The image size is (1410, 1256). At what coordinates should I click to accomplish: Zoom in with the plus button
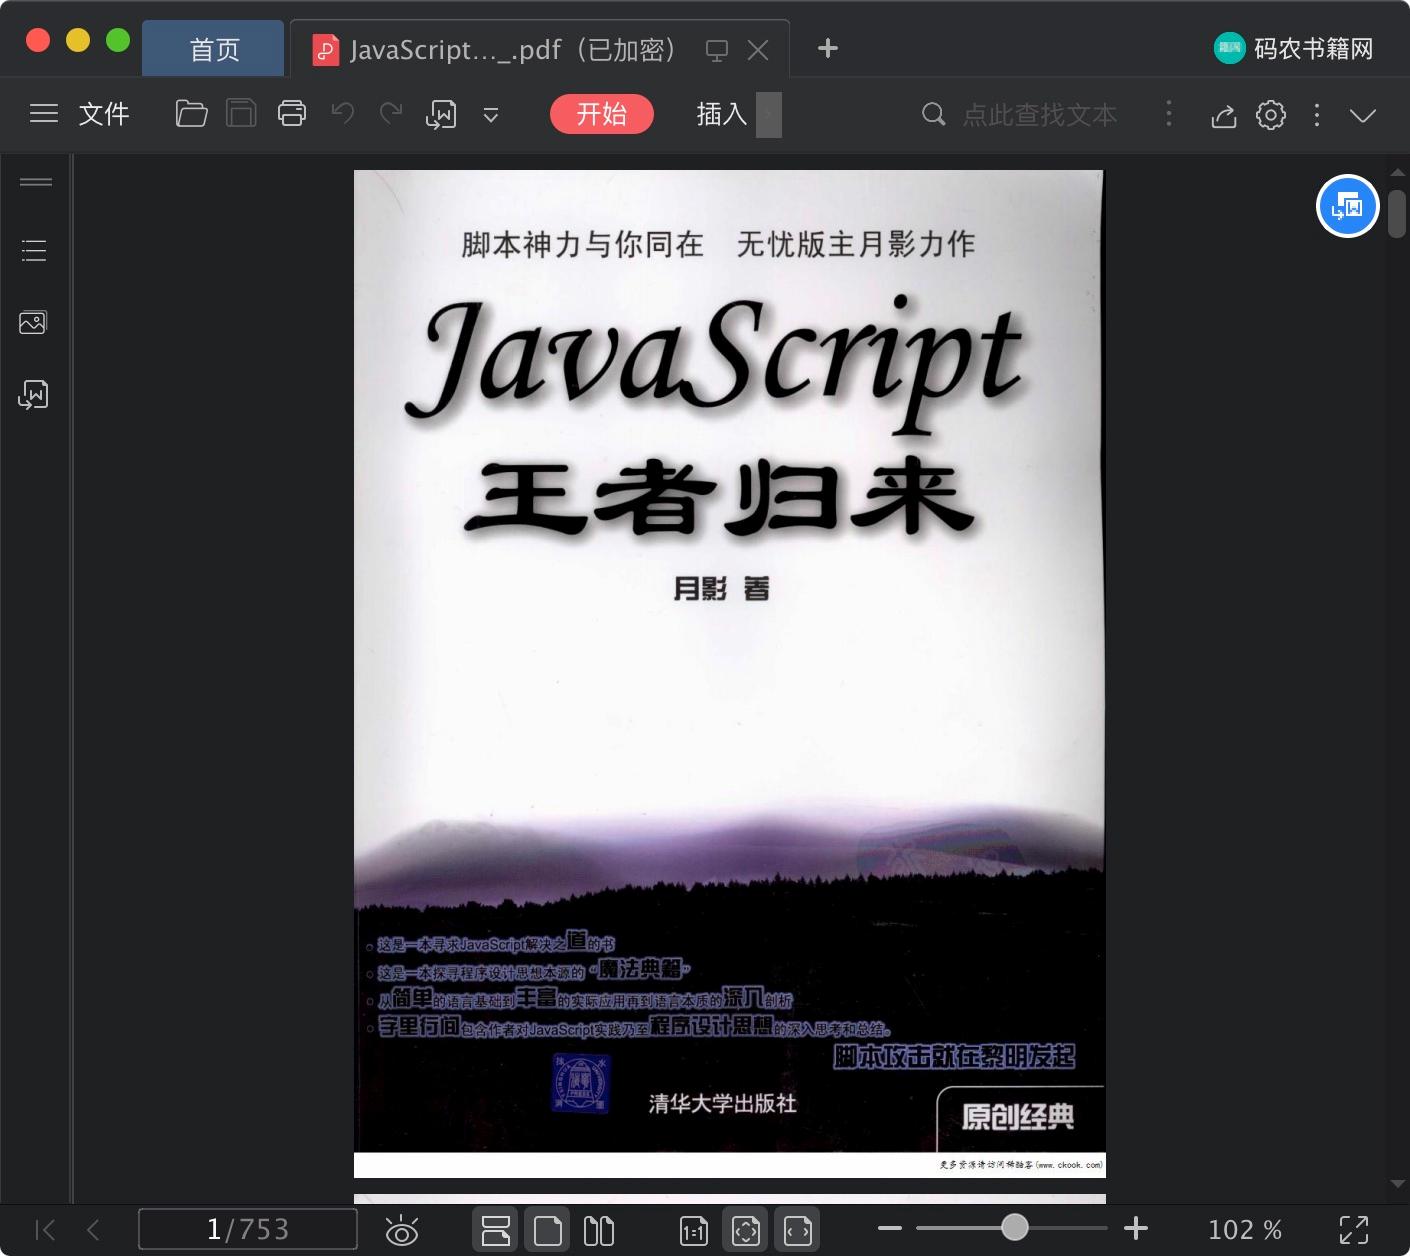pos(1136,1228)
